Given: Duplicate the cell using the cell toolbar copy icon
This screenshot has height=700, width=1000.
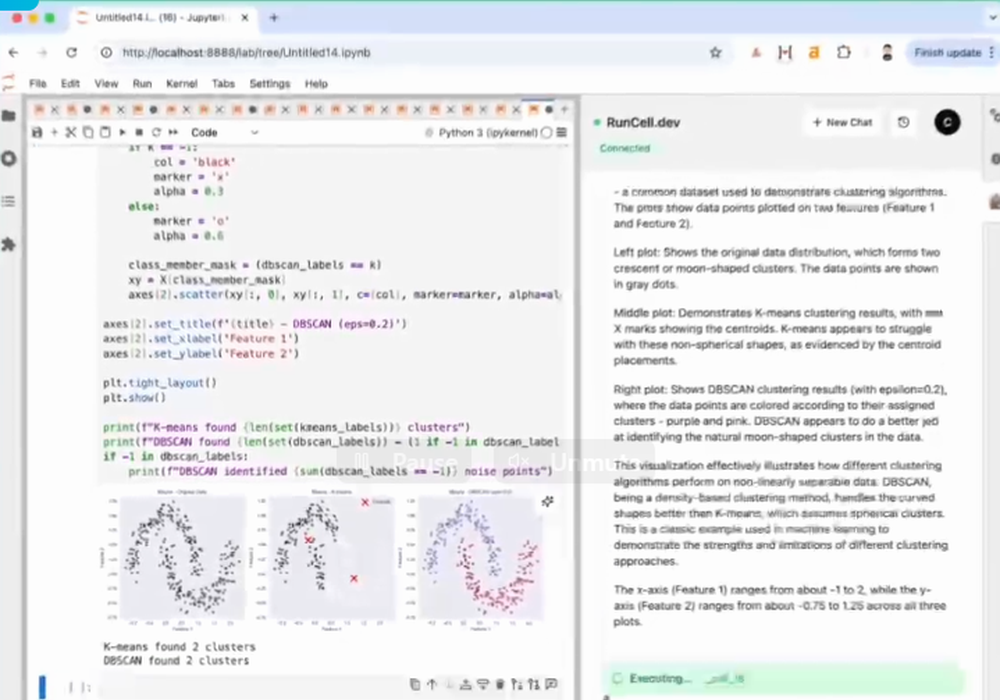Looking at the screenshot, I should click(415, 684).
